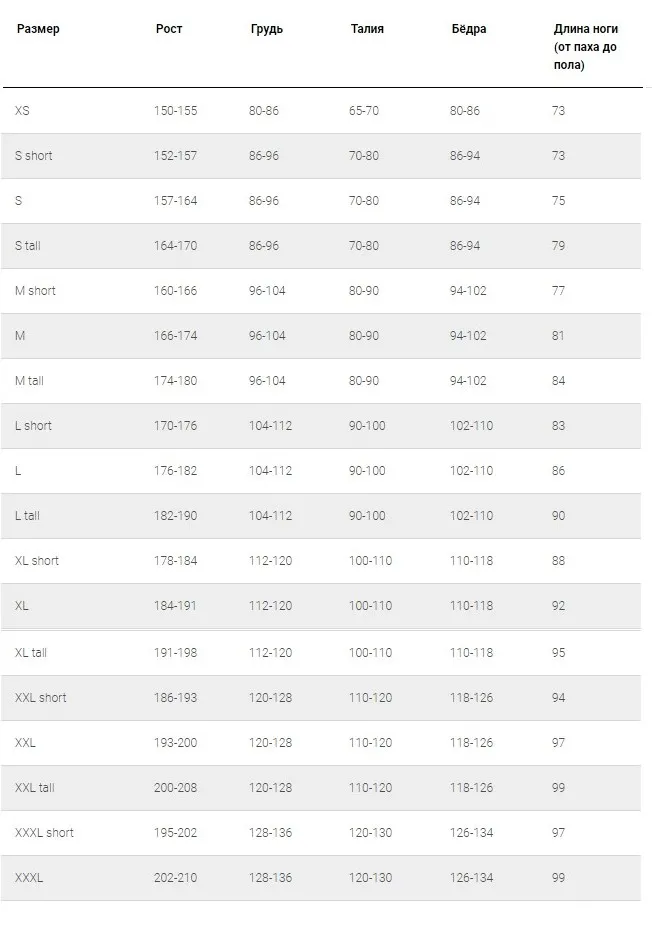Select the Талия column header

pos(367,29)
